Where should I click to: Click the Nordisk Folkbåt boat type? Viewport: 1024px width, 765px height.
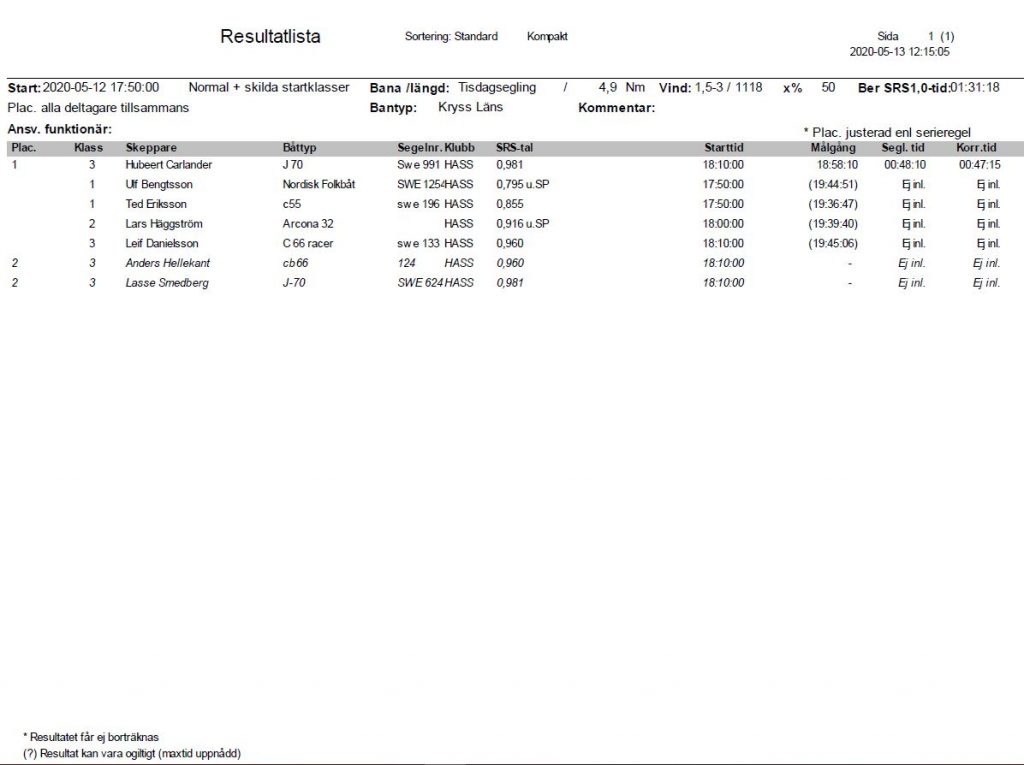point(319,184)
